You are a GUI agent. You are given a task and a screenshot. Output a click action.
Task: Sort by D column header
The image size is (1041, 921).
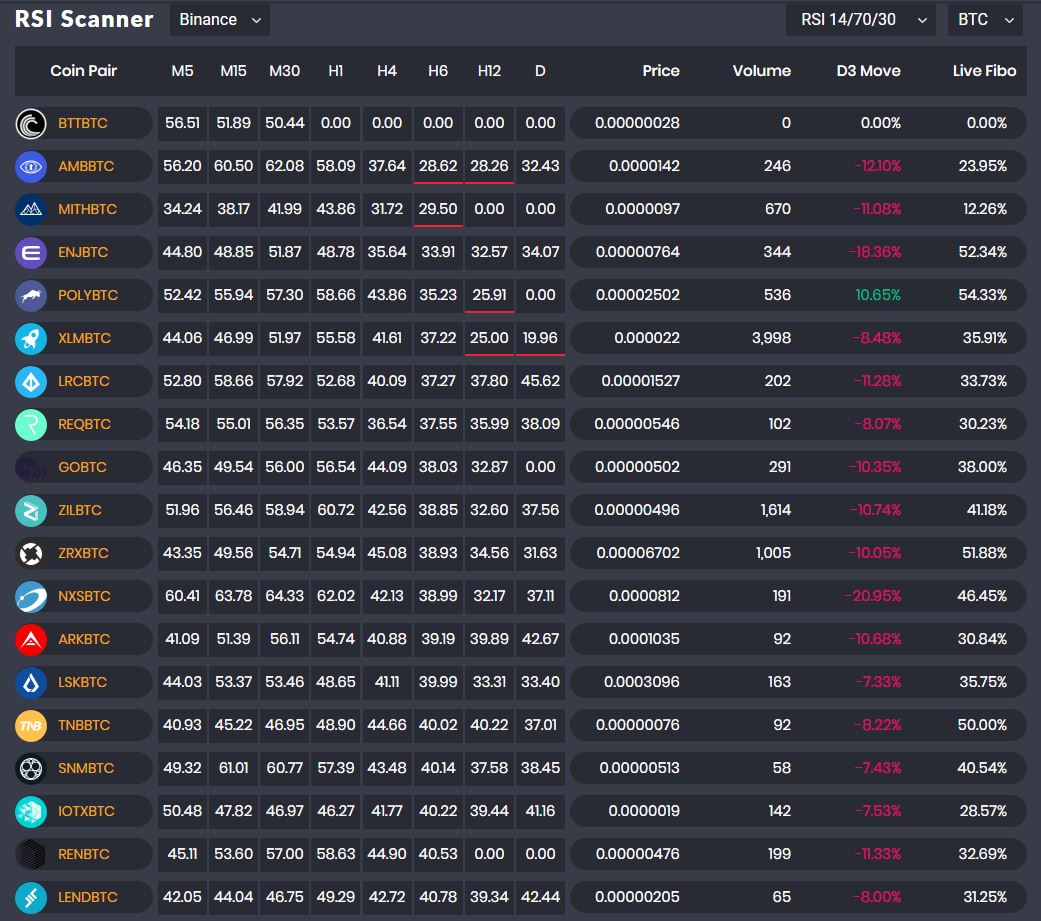(x=540, y=71)
